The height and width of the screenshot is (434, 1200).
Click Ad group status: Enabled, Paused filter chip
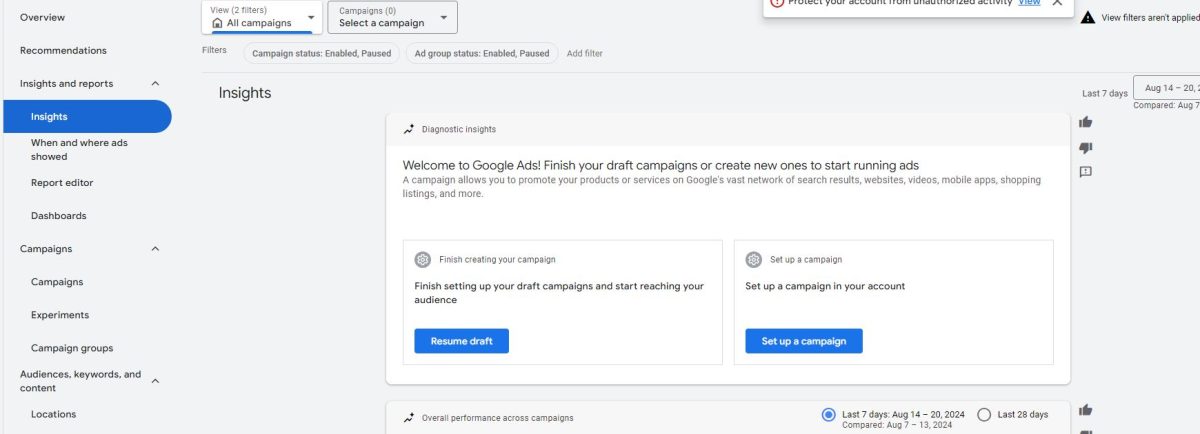coord(482,53)
